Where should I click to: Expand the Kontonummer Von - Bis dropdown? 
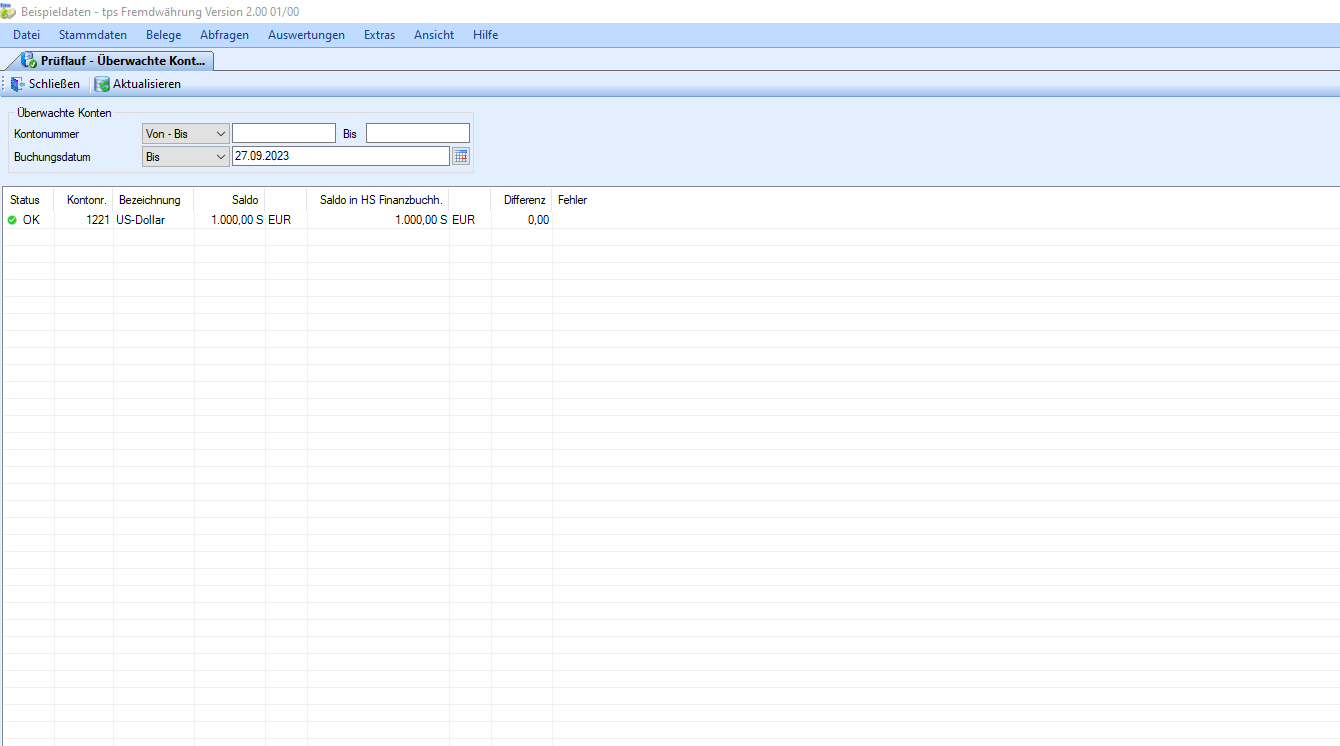(220, 134)
